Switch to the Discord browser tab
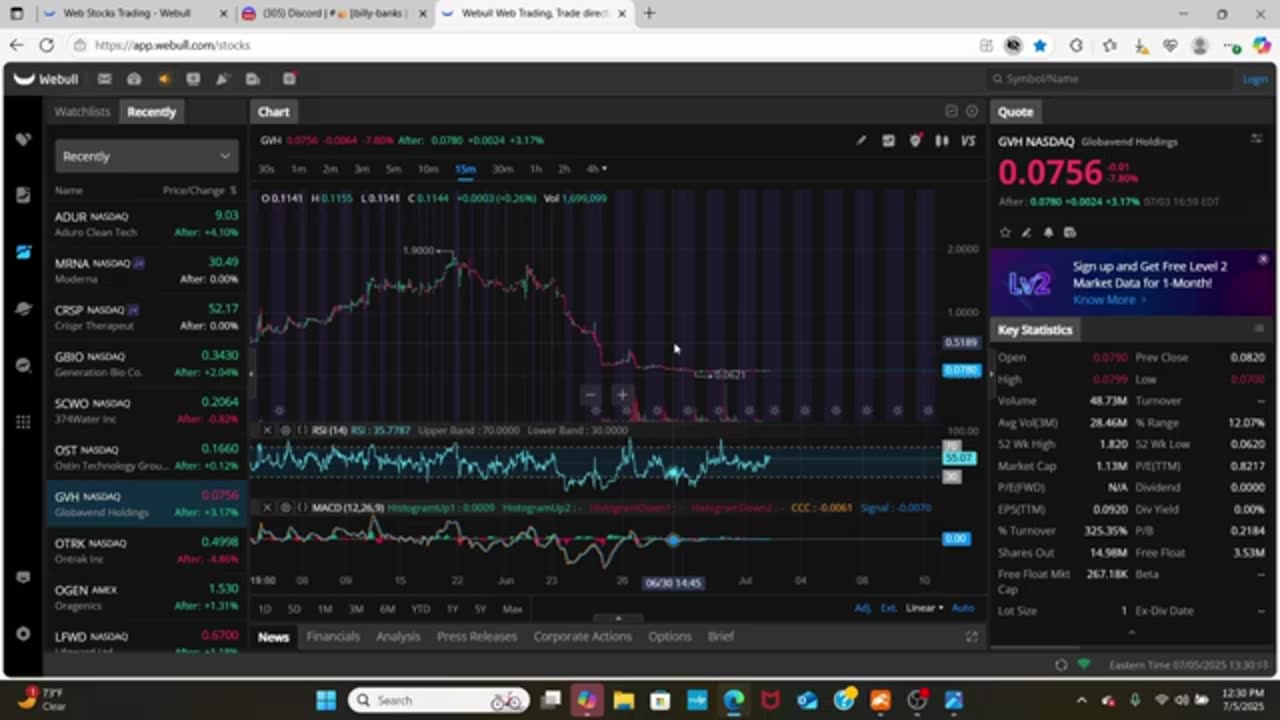 point(336,14)
